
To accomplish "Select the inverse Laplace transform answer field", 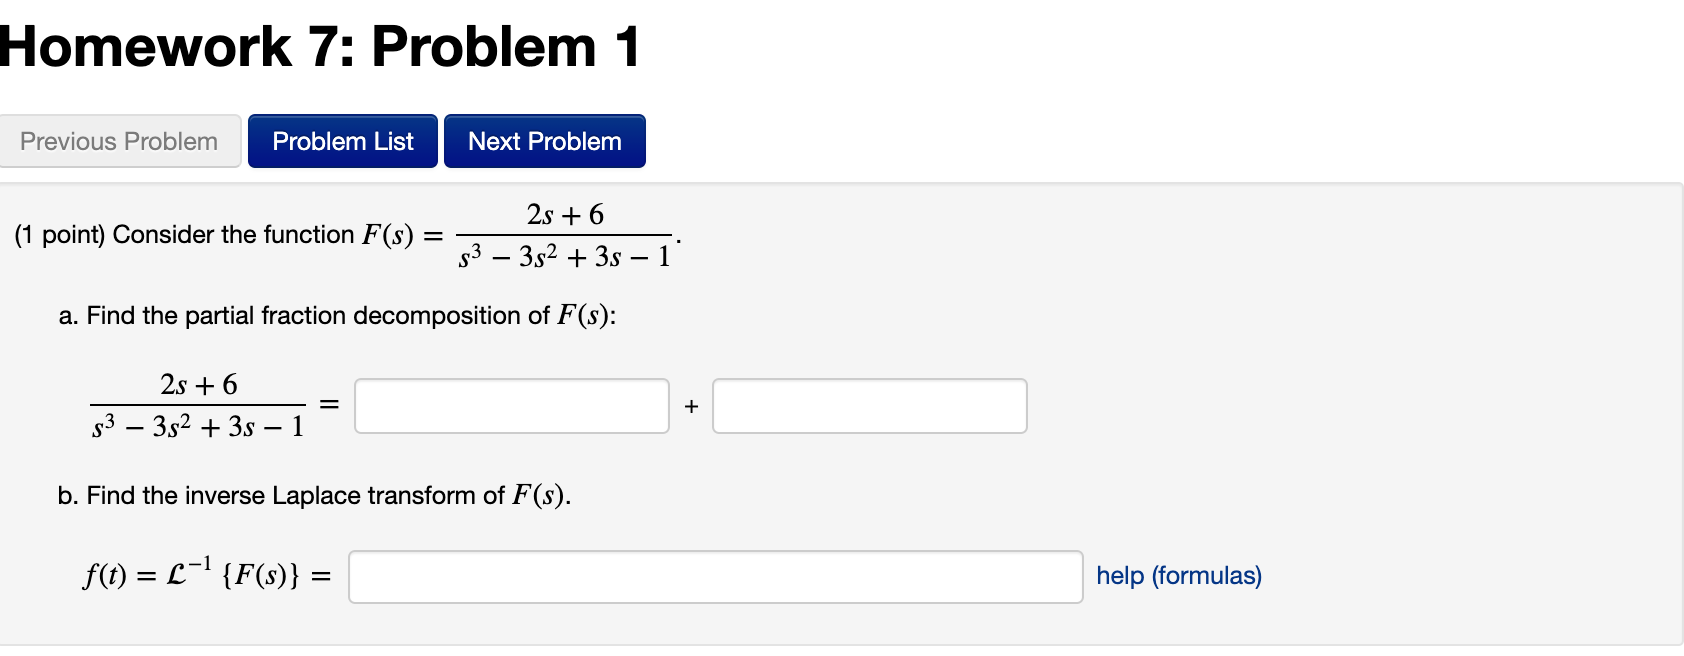I will [x=714, y=576].
